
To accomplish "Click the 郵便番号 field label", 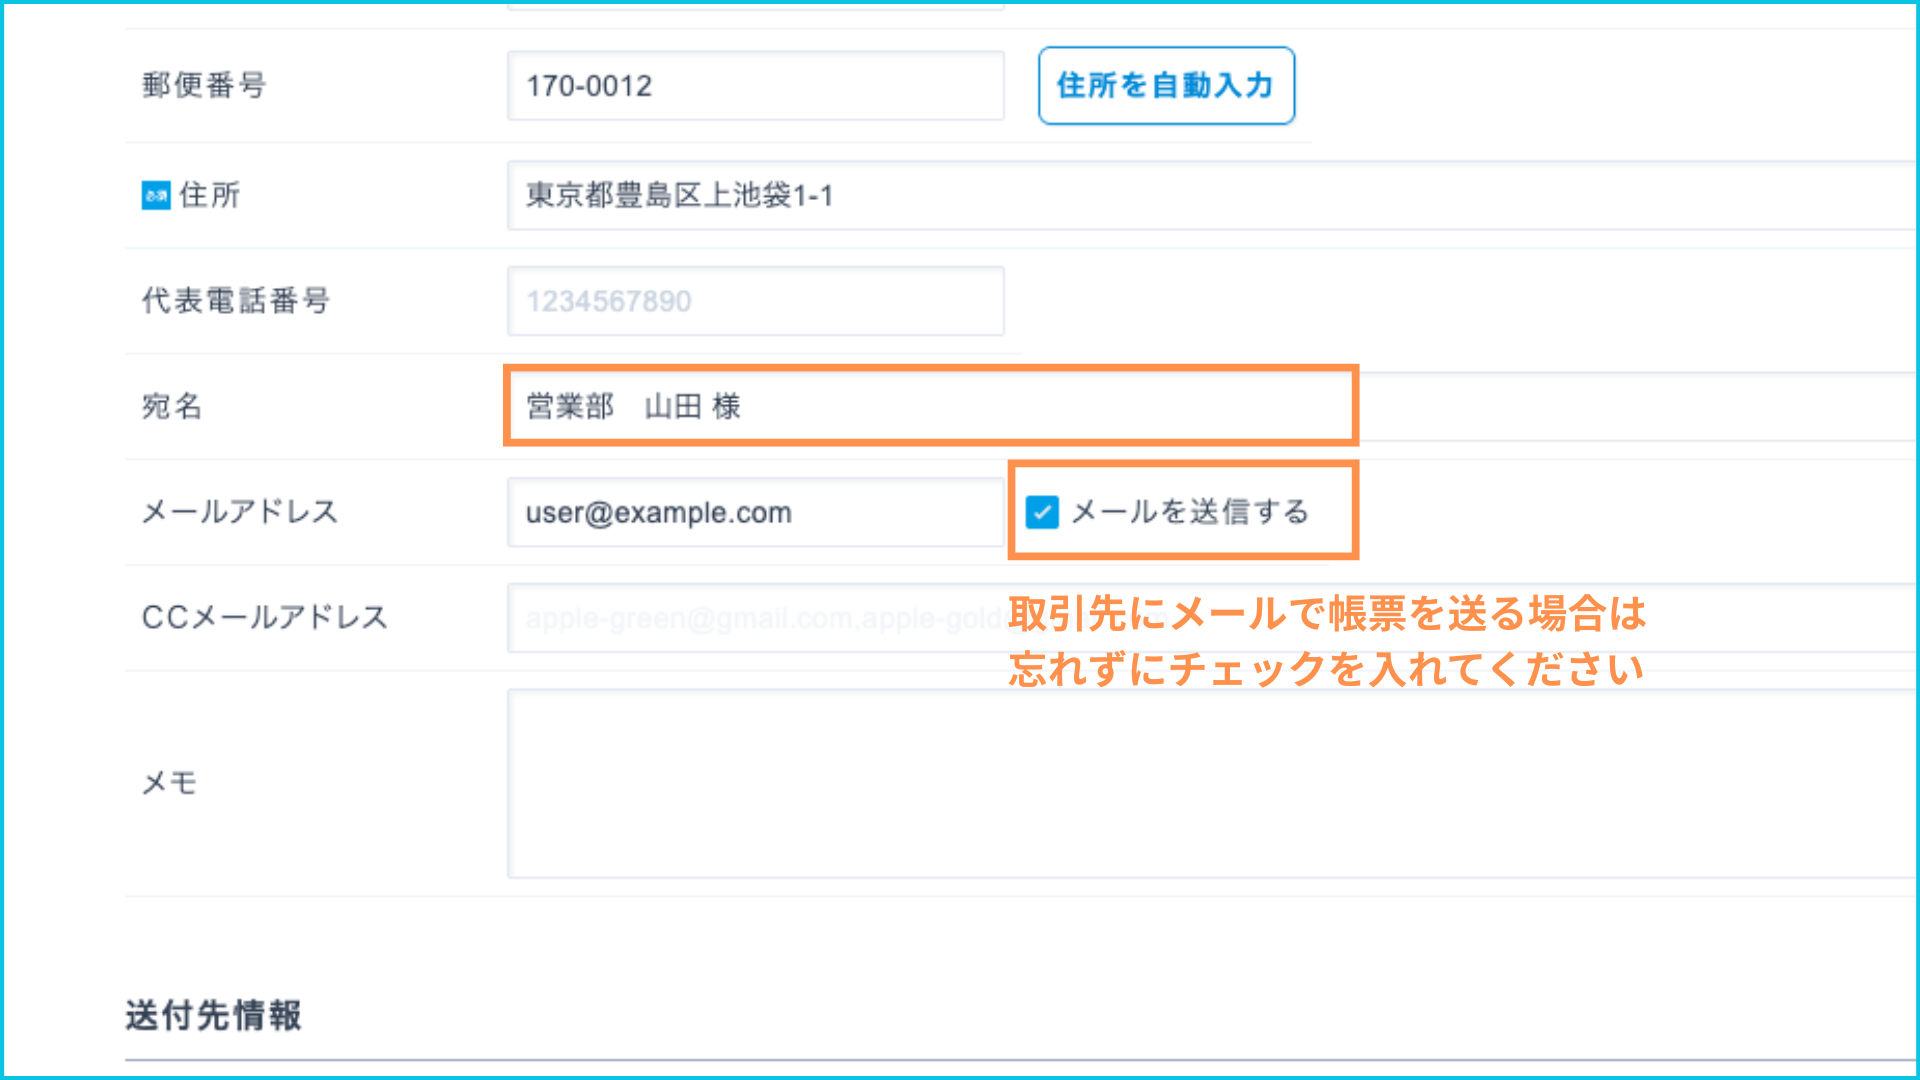I will (204, 86).
